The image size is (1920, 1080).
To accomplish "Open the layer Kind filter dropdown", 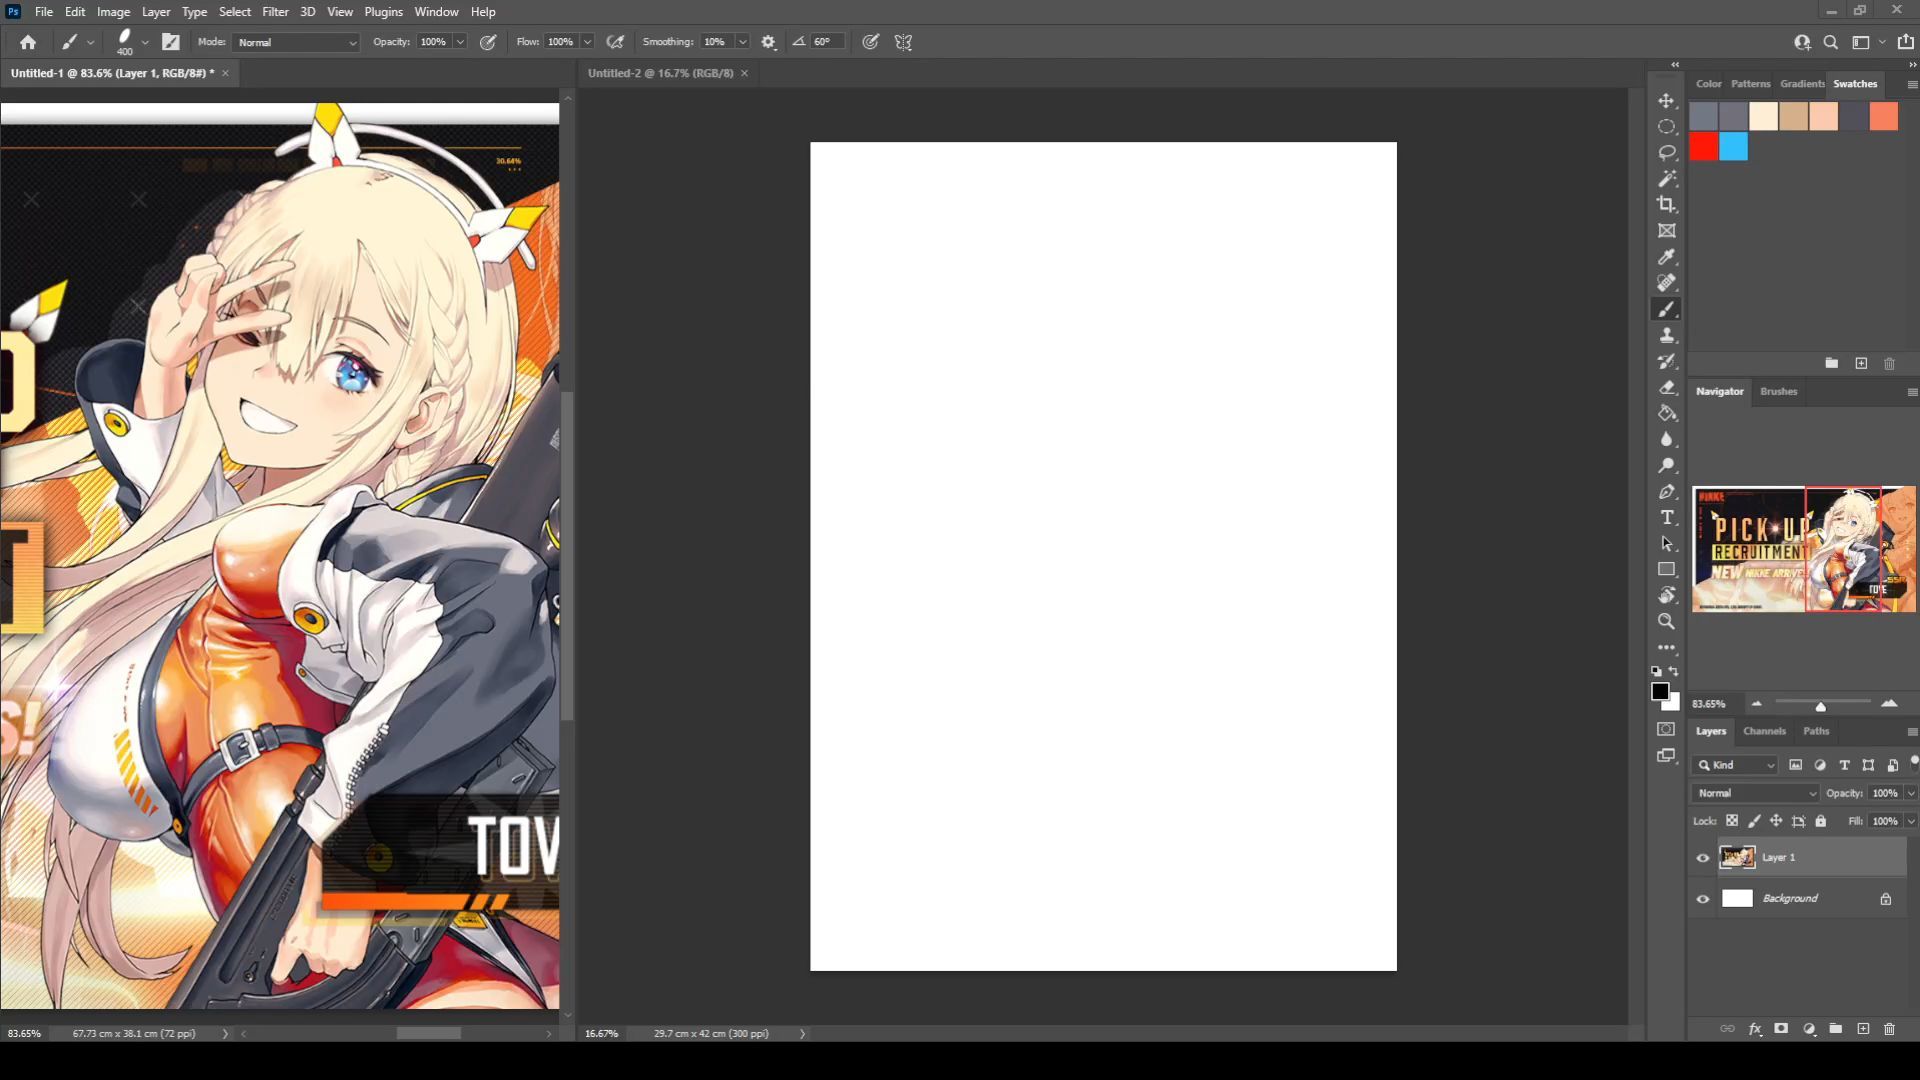I will pyautogui.click(x=1735, y=765).
